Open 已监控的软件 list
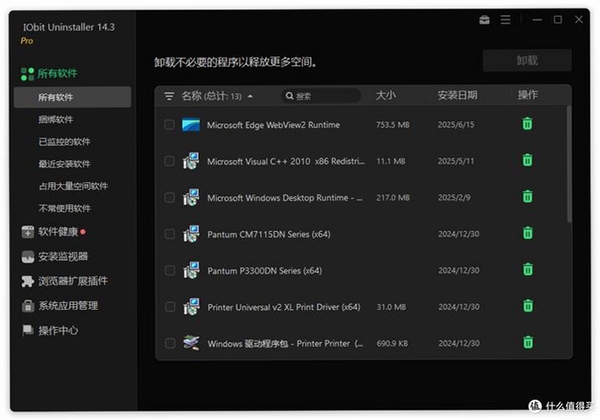 64,142
